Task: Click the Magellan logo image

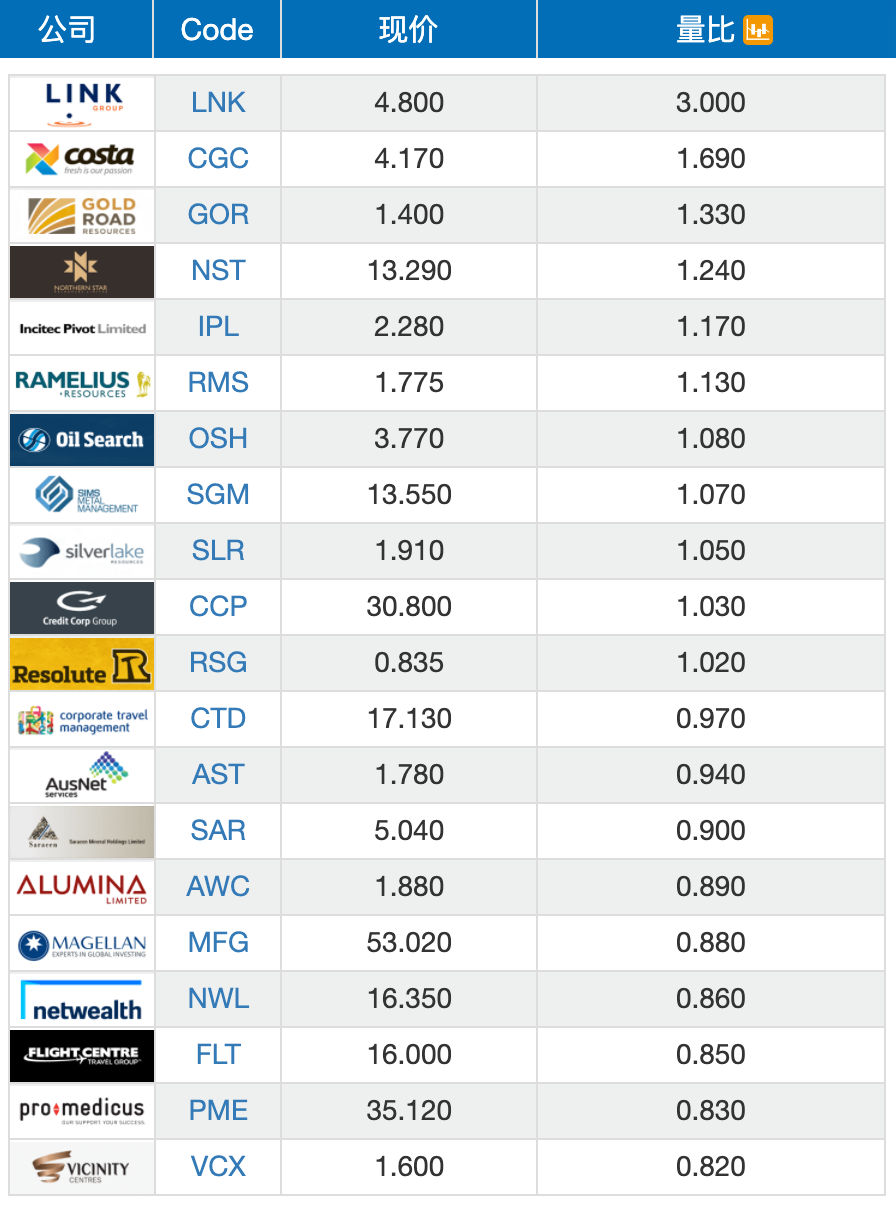Action: 82,943
